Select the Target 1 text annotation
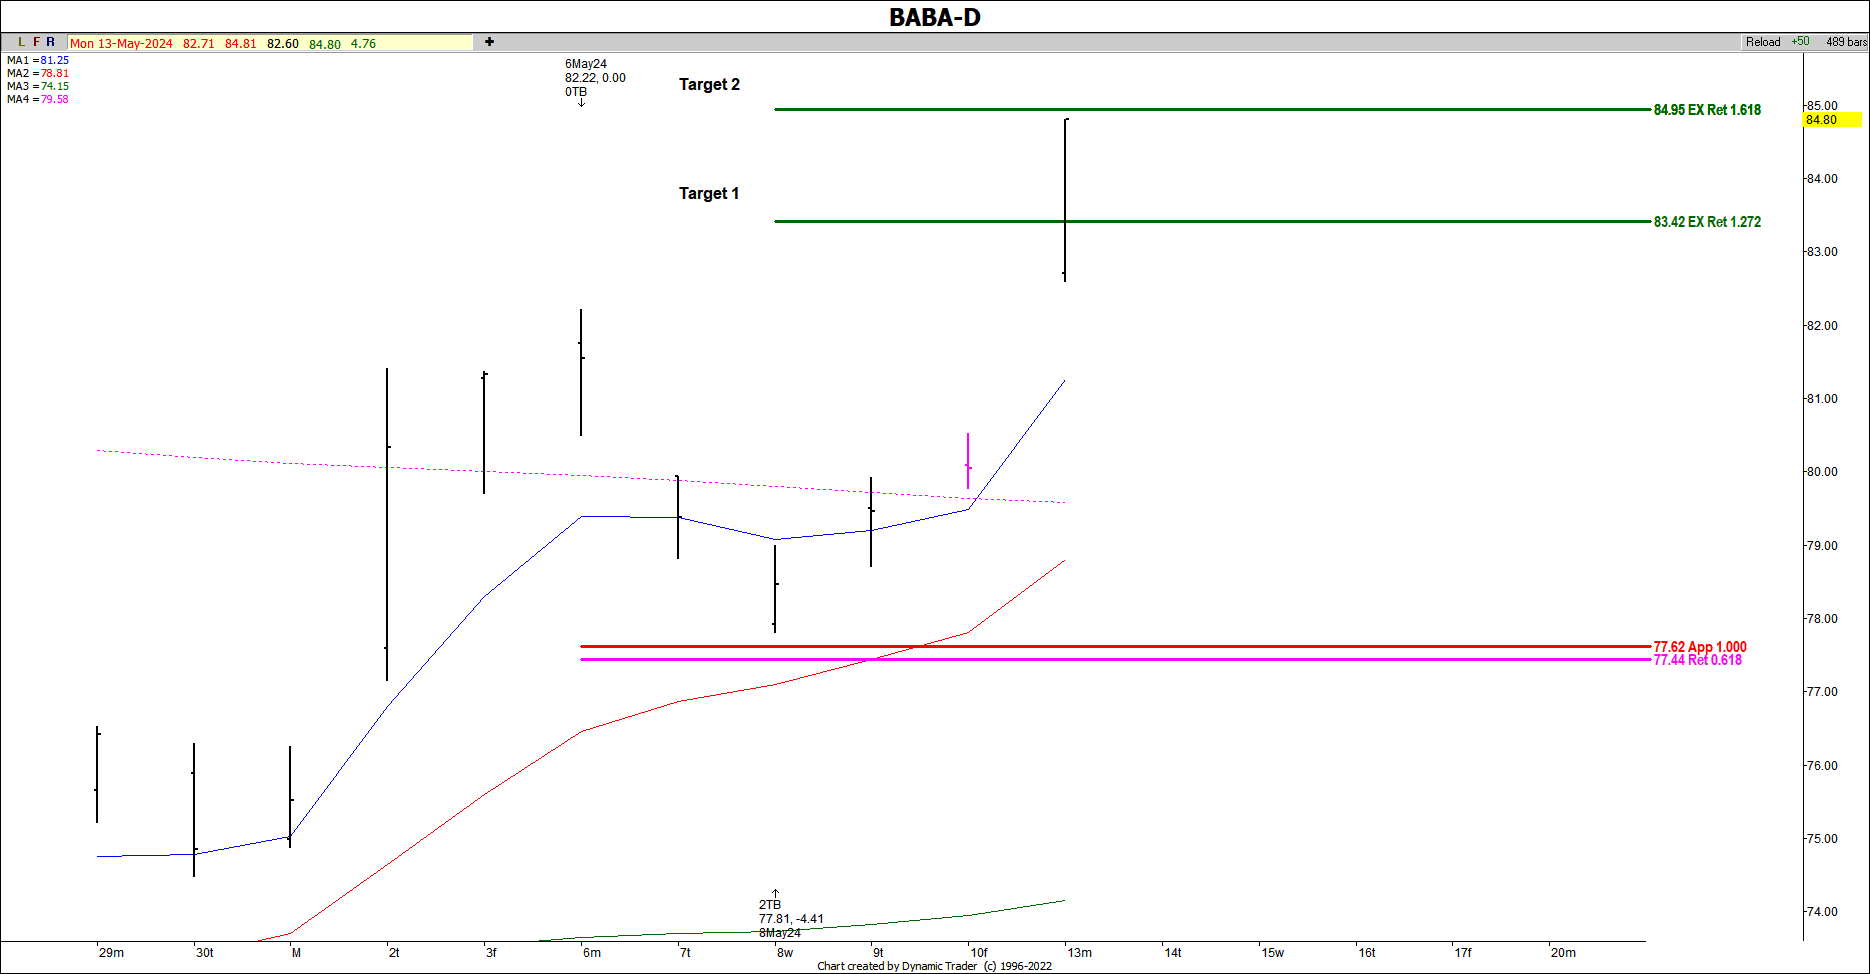The width and height of the screenshot is (1870, 974). point(709,193)
